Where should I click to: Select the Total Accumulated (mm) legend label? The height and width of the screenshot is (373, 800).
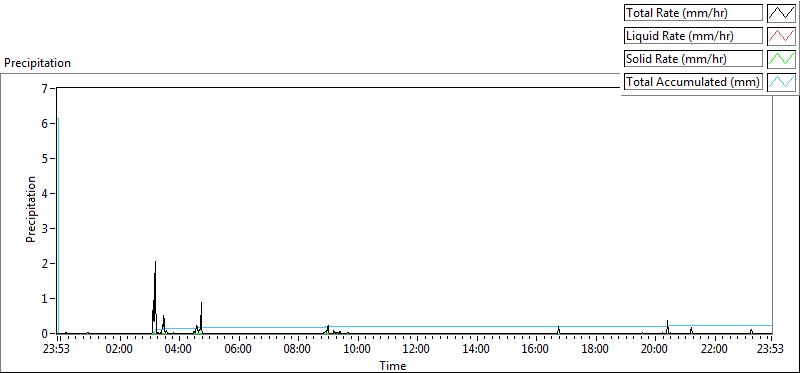(693, 82)
